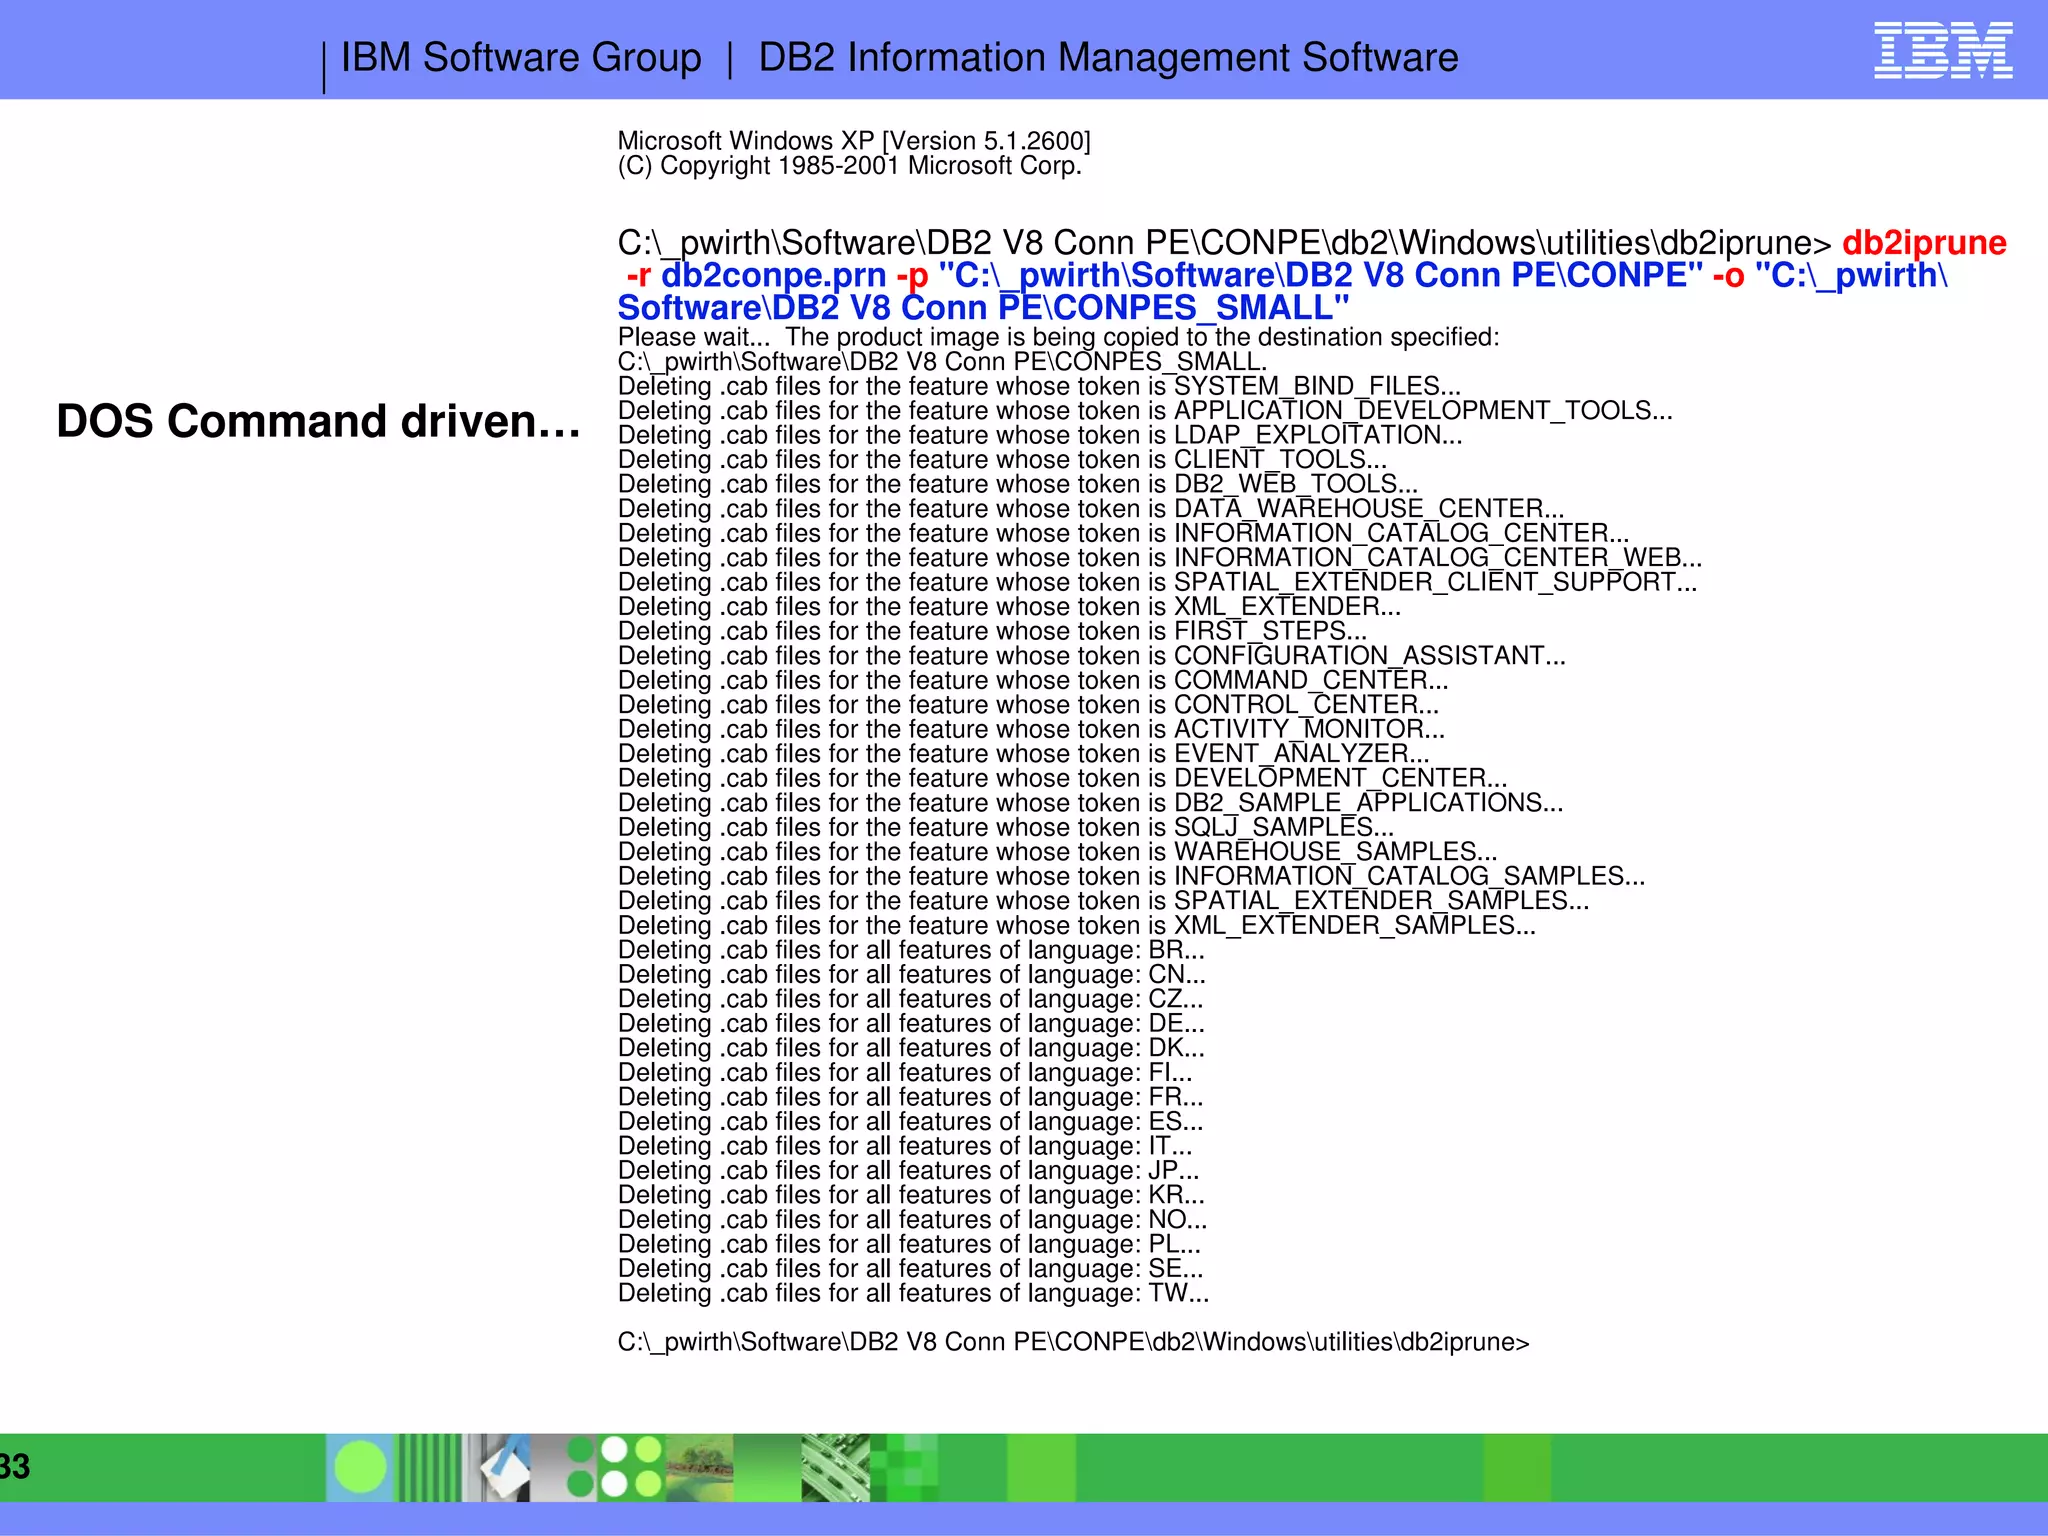
Task: Click the line with token SQLJ_SAMPLES
Action: click(1006, 827)
